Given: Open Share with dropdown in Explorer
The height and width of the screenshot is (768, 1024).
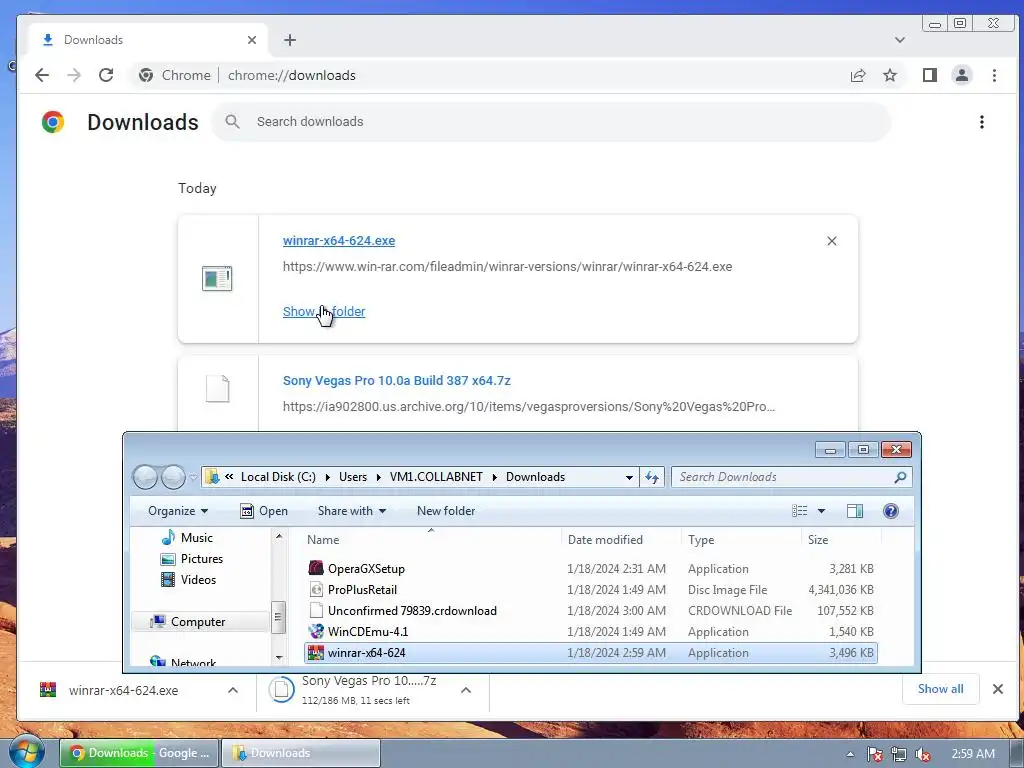Looking at the screenshot, I should 351,511.
